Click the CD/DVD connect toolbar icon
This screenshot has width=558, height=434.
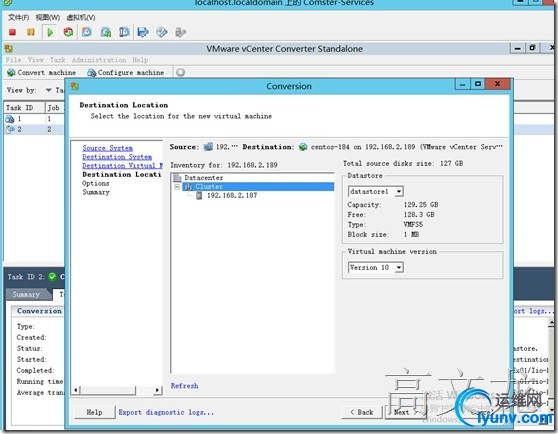[162, 32]
